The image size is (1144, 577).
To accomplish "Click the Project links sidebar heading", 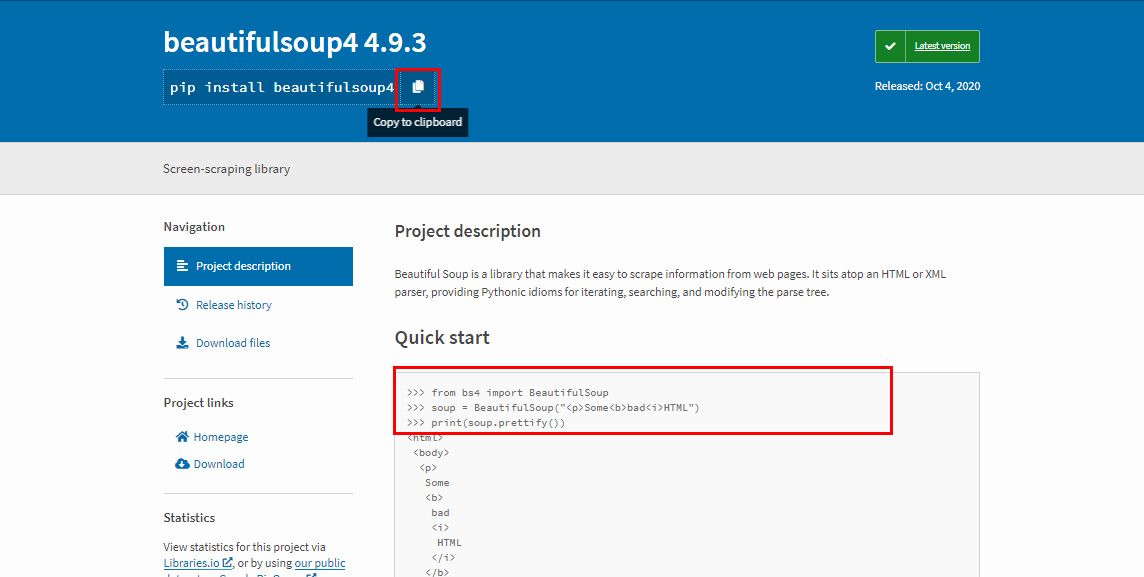I will [x=198, y=403].
